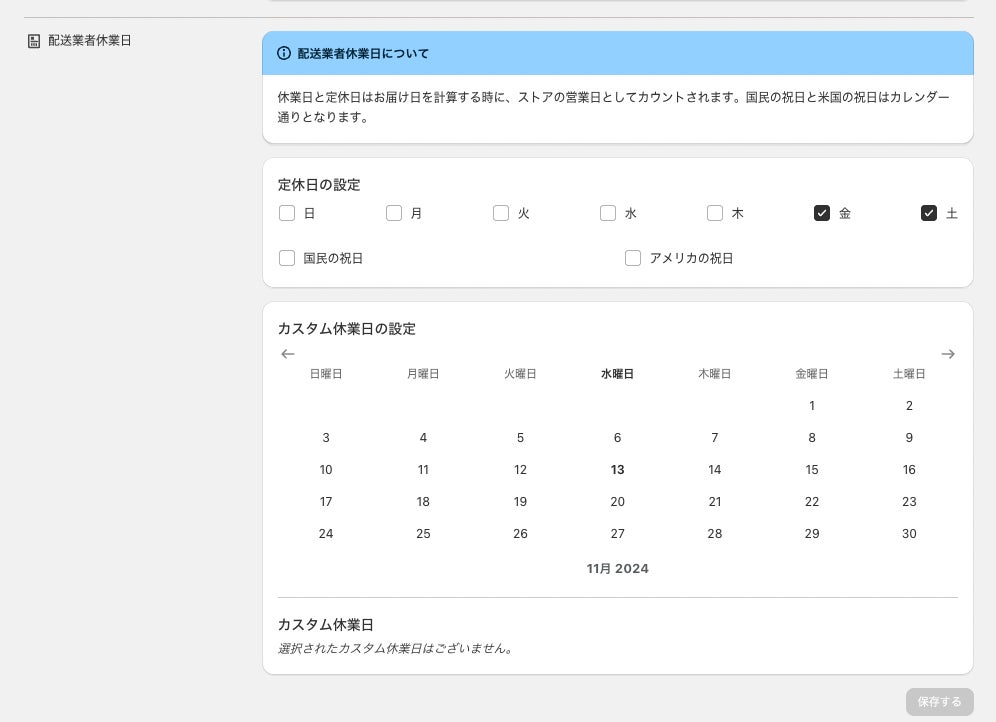Click the 定休日の設定 heading
Screen dimensions: 996x722
[x=319, y=185]
